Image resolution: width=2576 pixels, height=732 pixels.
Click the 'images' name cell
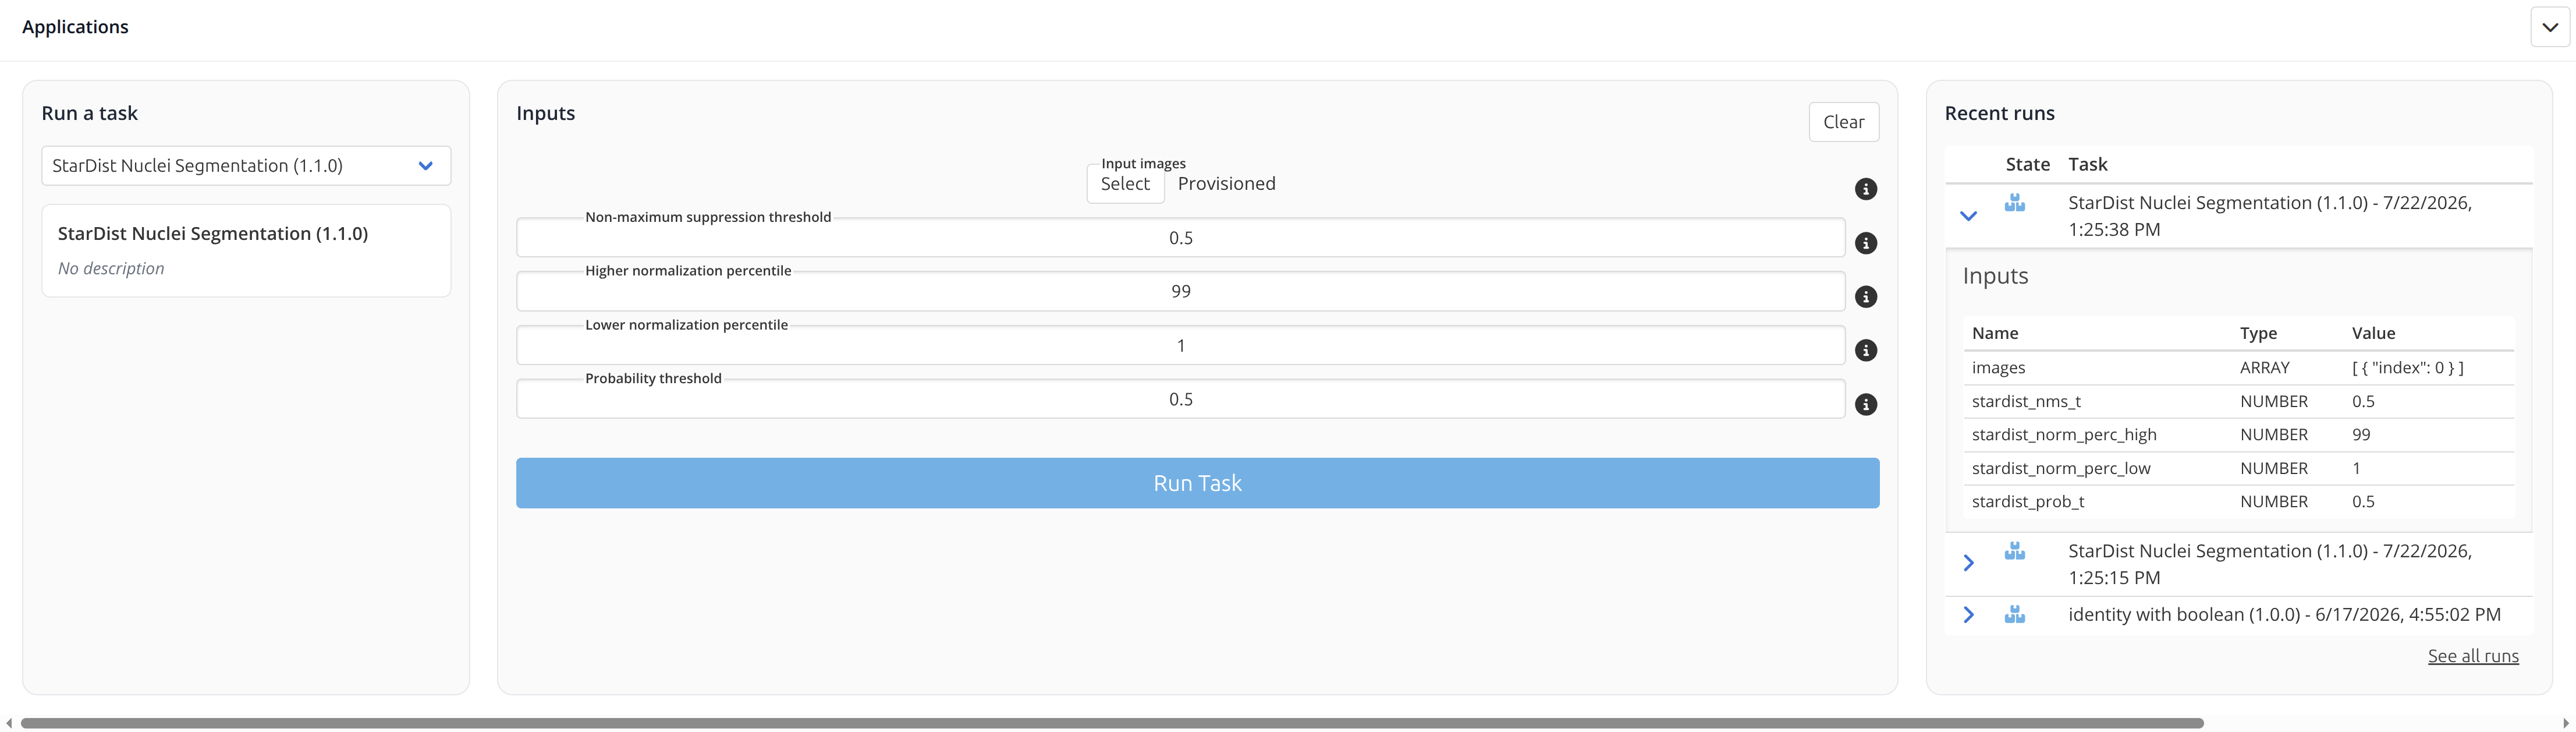point(1998,368)
